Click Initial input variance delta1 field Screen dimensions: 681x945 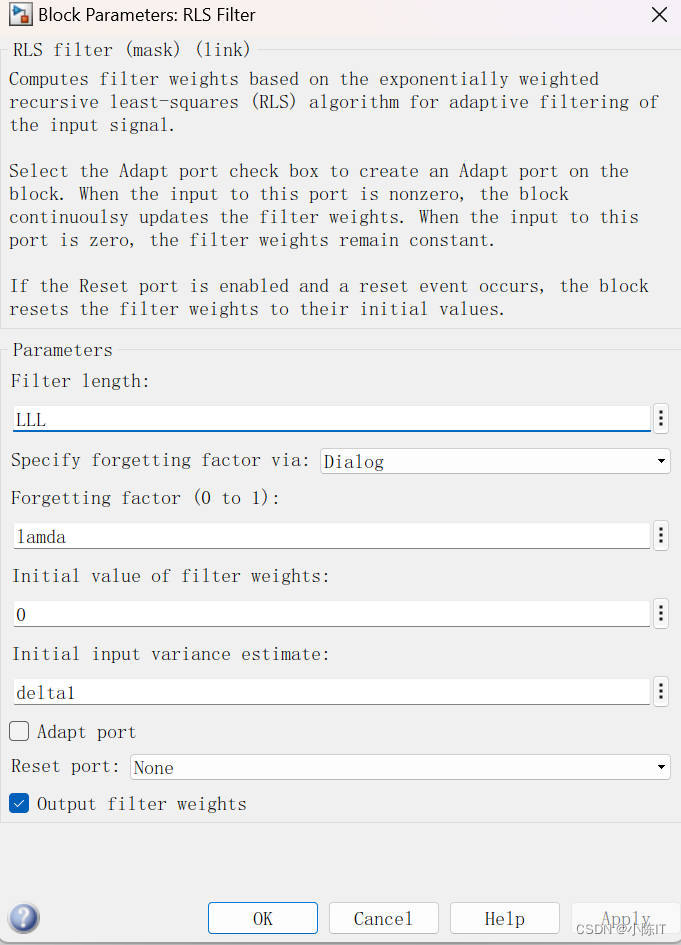coord(330,692)
